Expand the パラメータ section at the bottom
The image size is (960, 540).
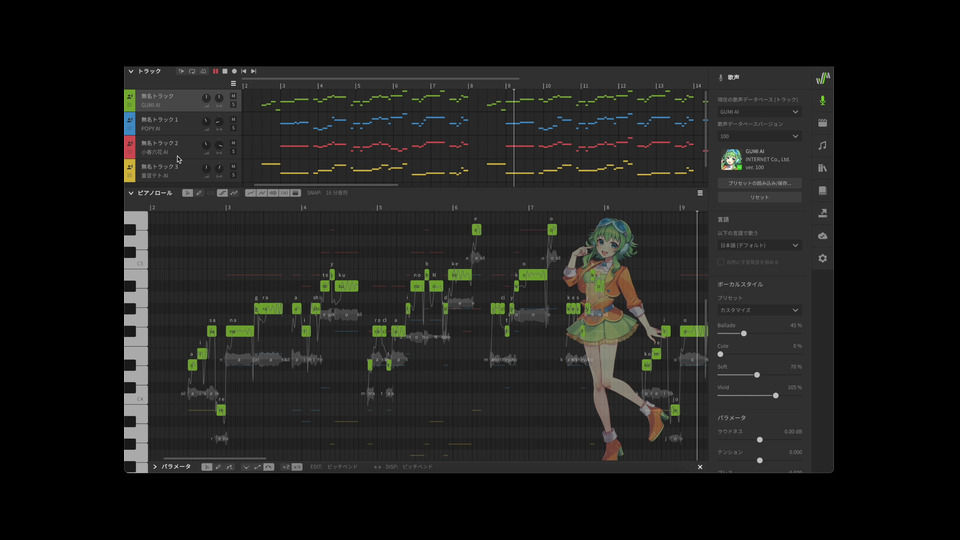(155, 467)
